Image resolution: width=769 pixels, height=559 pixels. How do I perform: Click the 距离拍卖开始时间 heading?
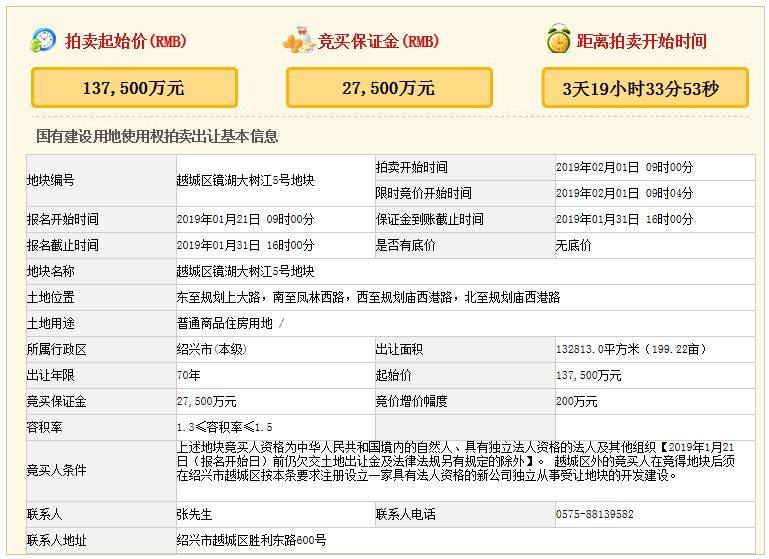(x=641, y=41)
